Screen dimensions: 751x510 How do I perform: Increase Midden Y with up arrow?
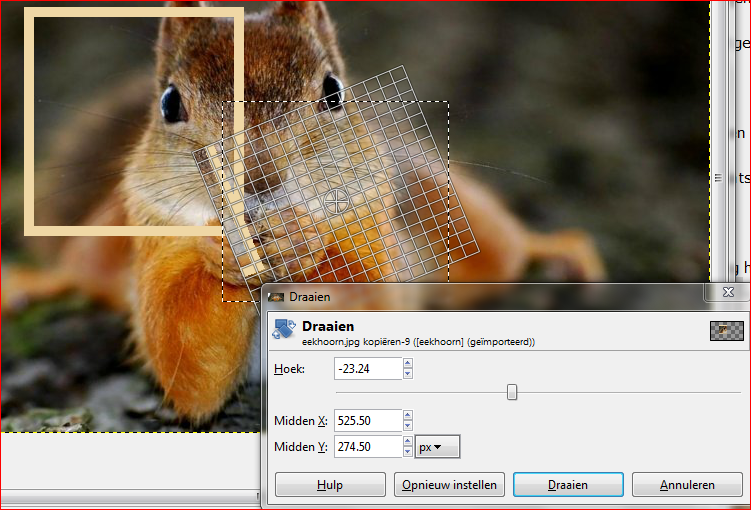pyautogui.click(x=408, y=442)
